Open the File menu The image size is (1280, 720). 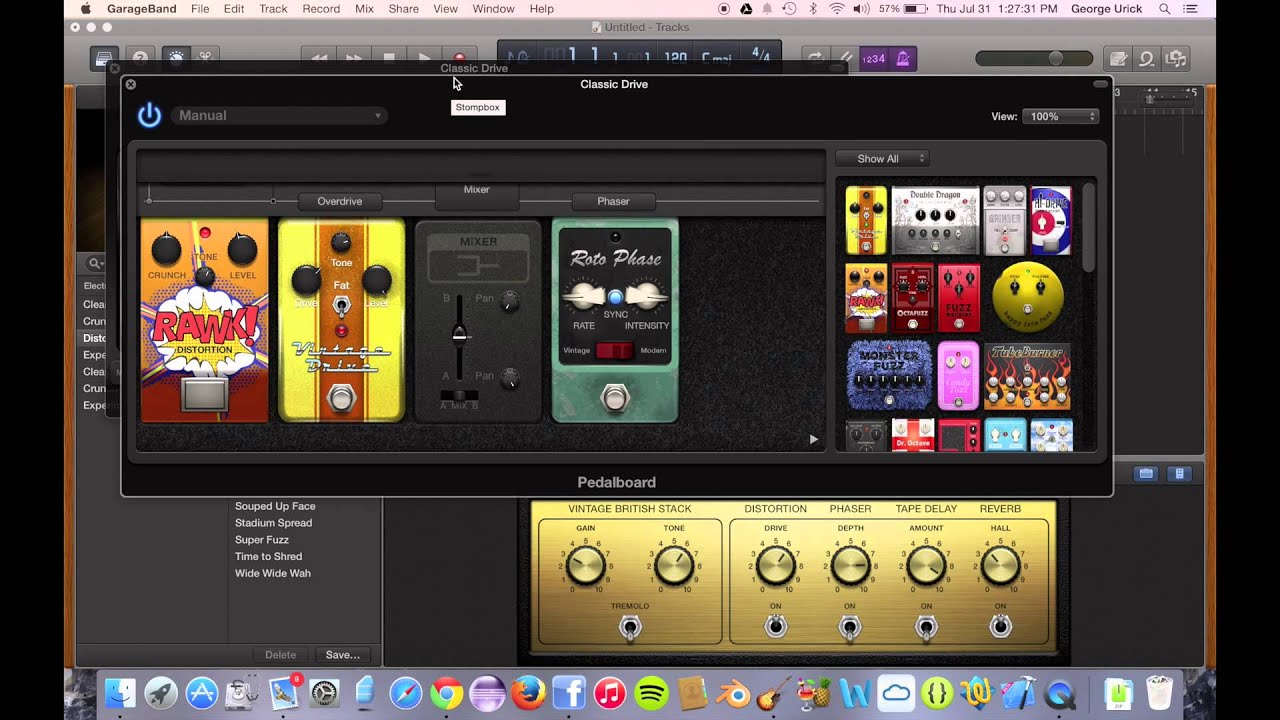click(x=200, y=9)
